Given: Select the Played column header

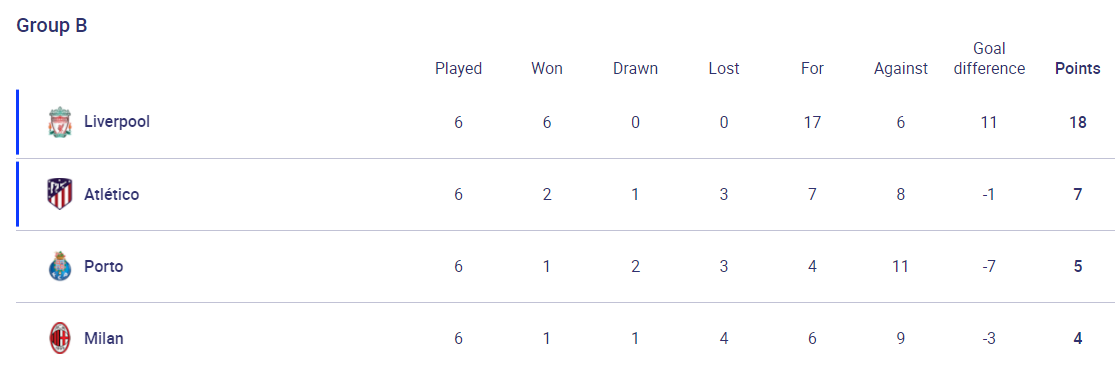Looking at the screenshot, I should click(x=459, y=69).
